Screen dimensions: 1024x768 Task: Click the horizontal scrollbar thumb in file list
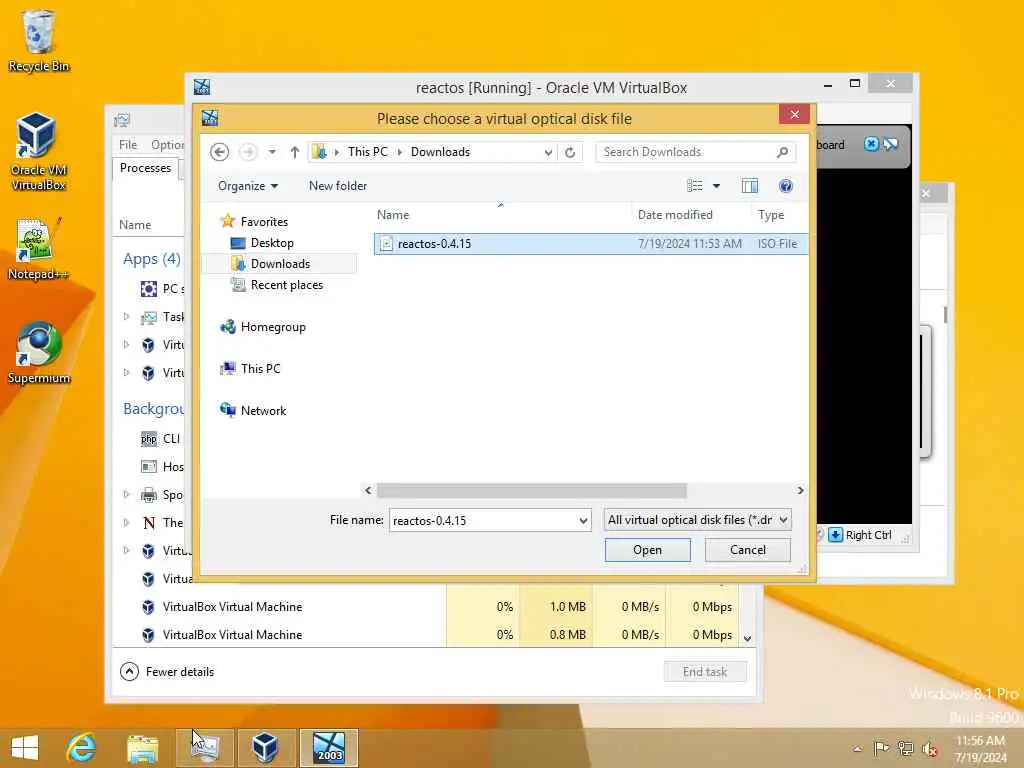tap(532, 490)
